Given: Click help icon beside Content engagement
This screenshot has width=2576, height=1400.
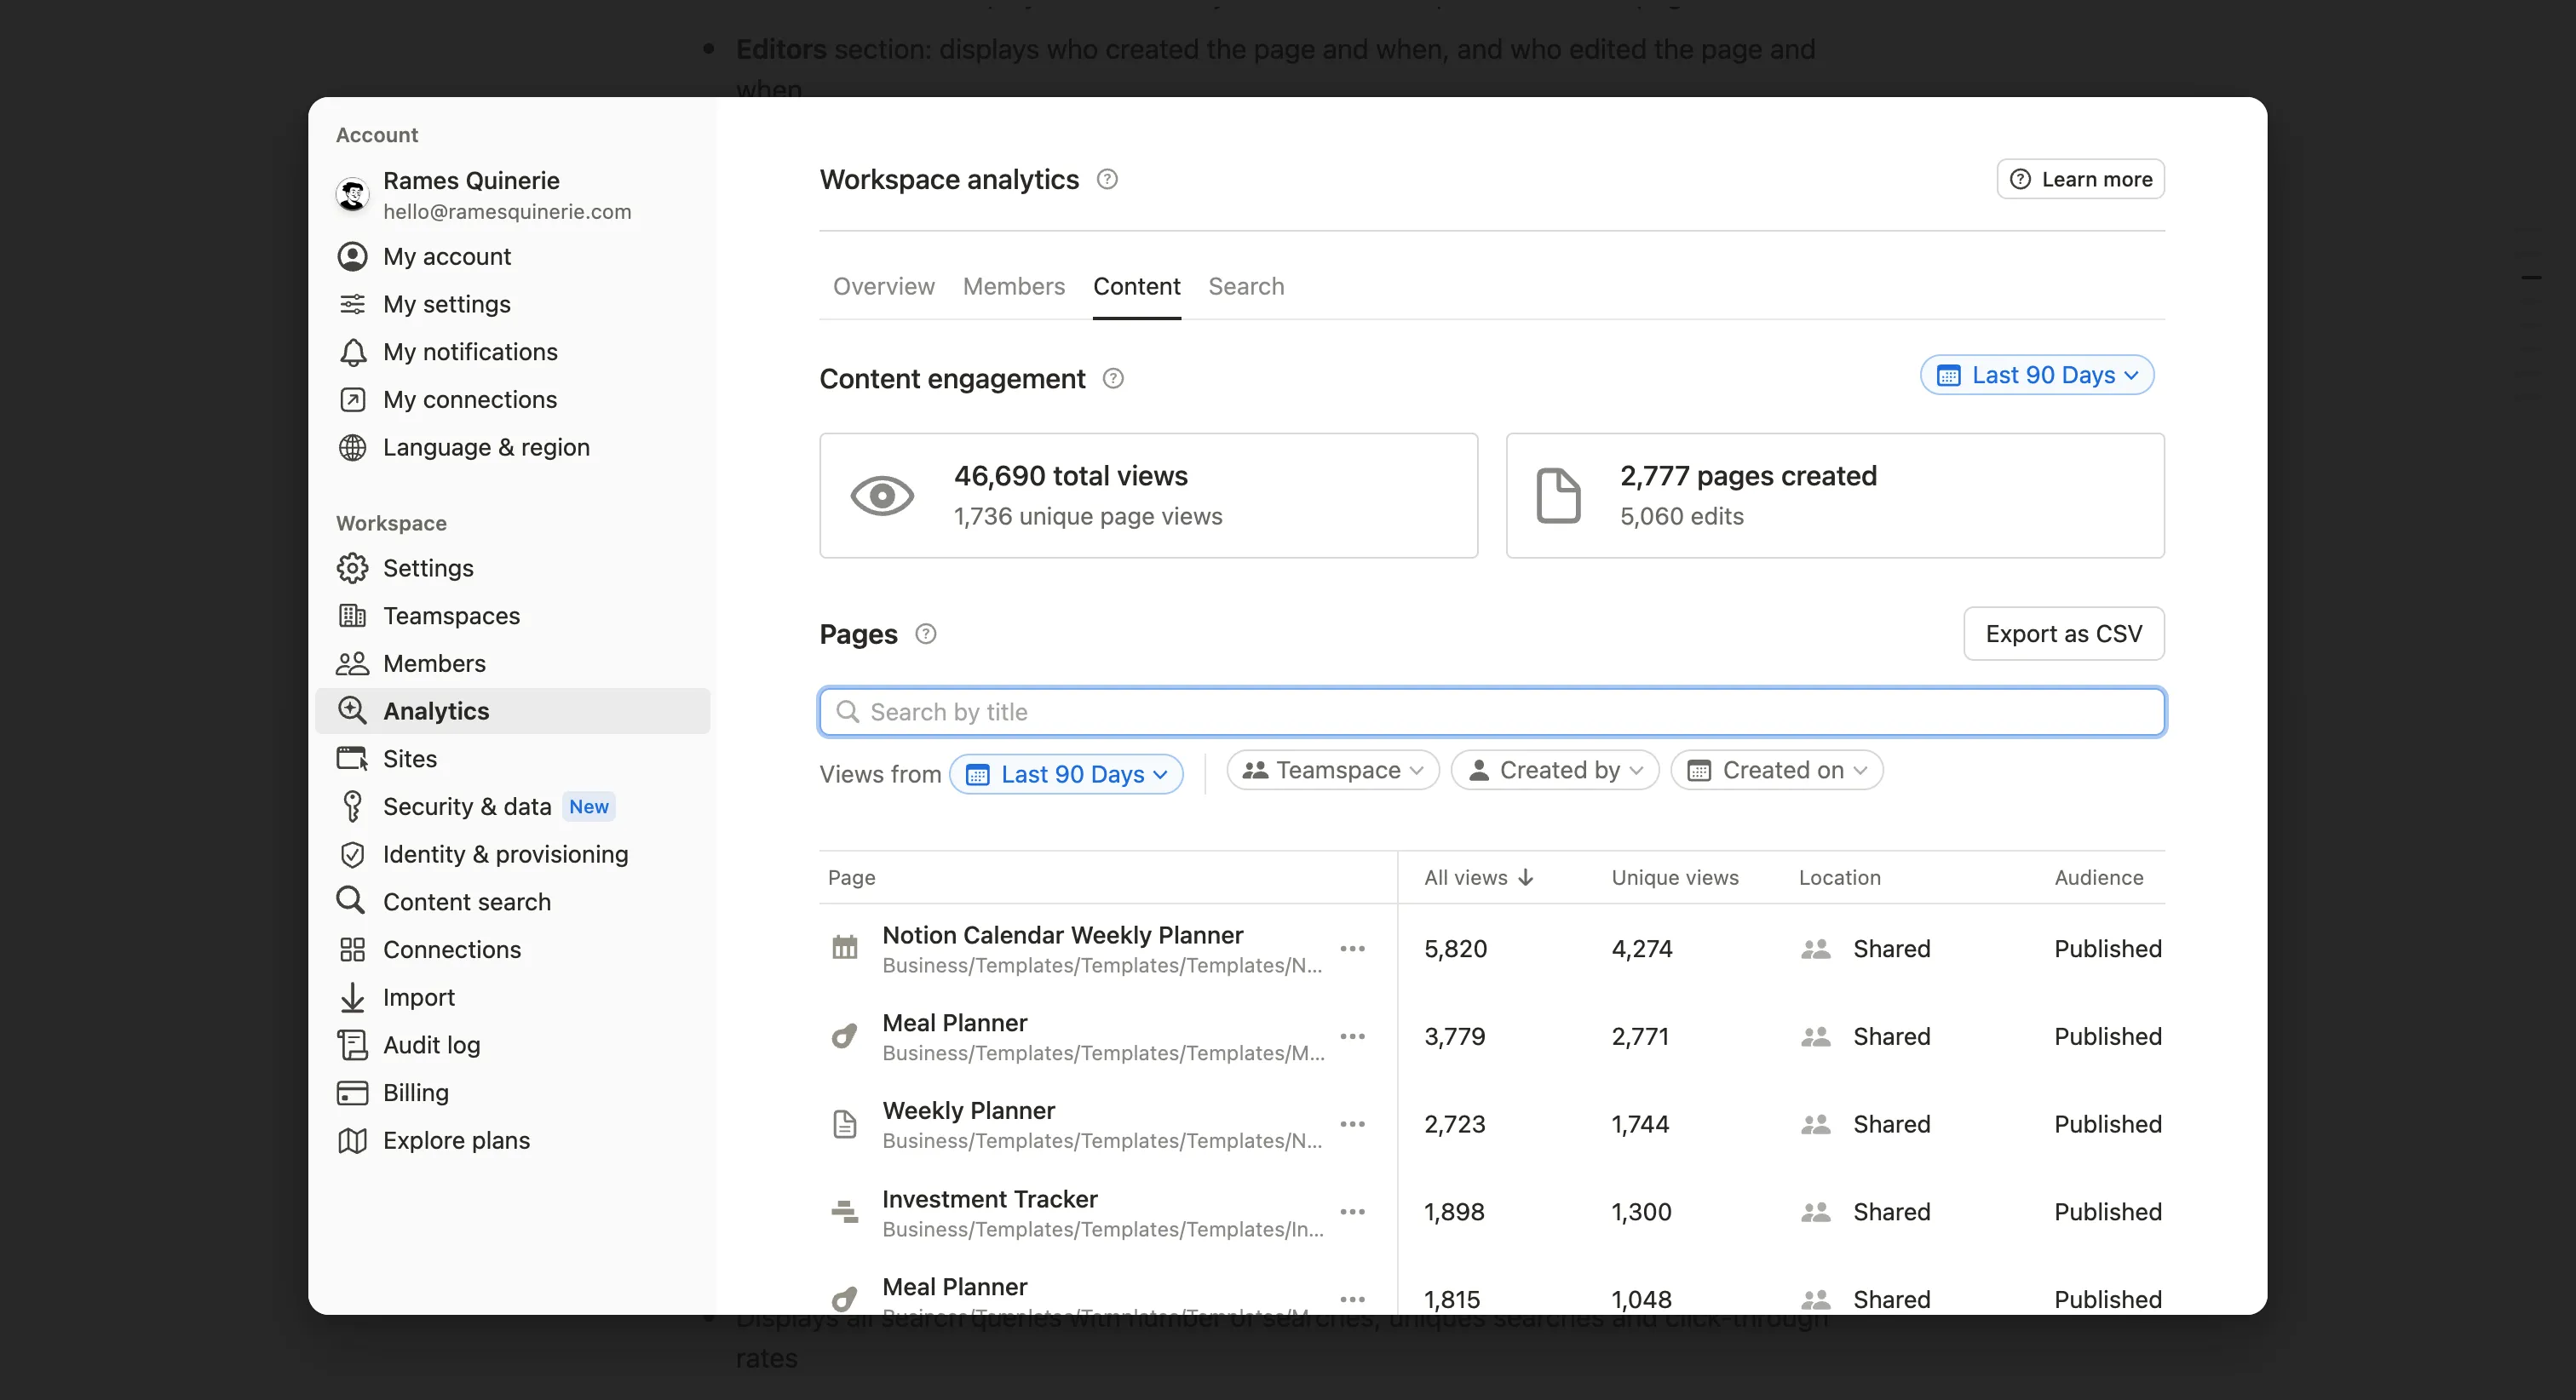Looking at the screenshot, I should coord(1113,379).
